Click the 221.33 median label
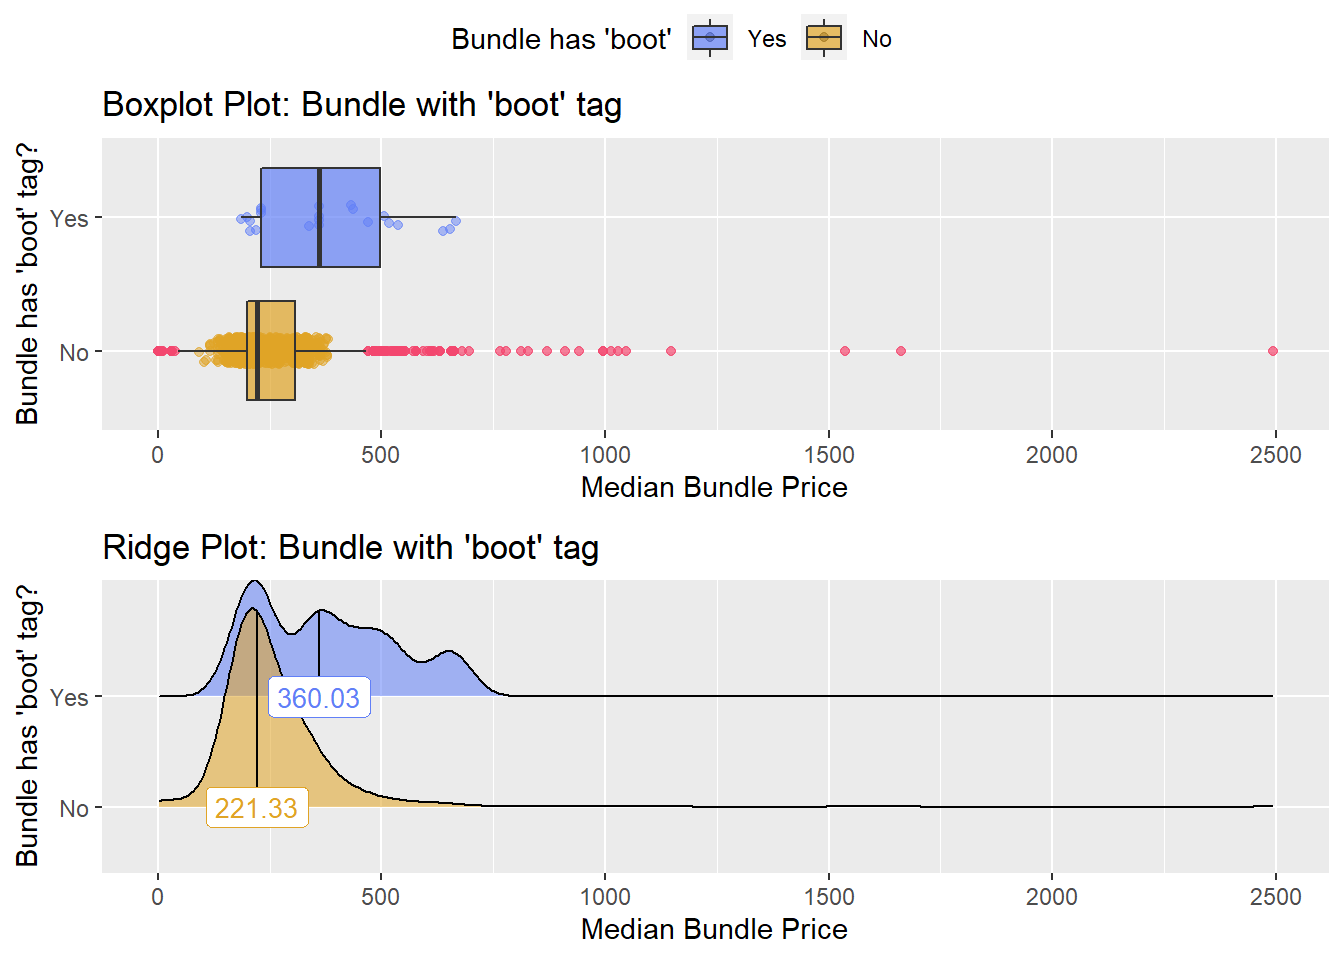1344x960 pixels. (x=256, y=807)
